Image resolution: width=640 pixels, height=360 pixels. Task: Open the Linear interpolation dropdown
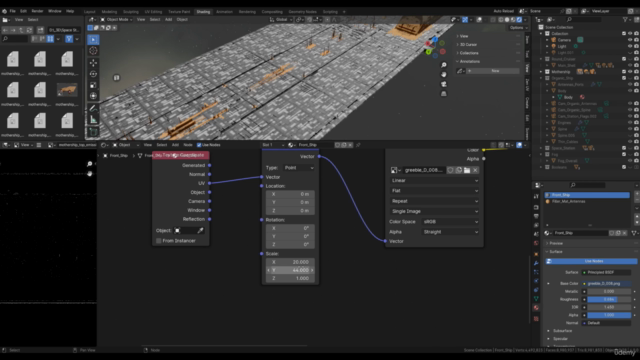tap(434, 180)
